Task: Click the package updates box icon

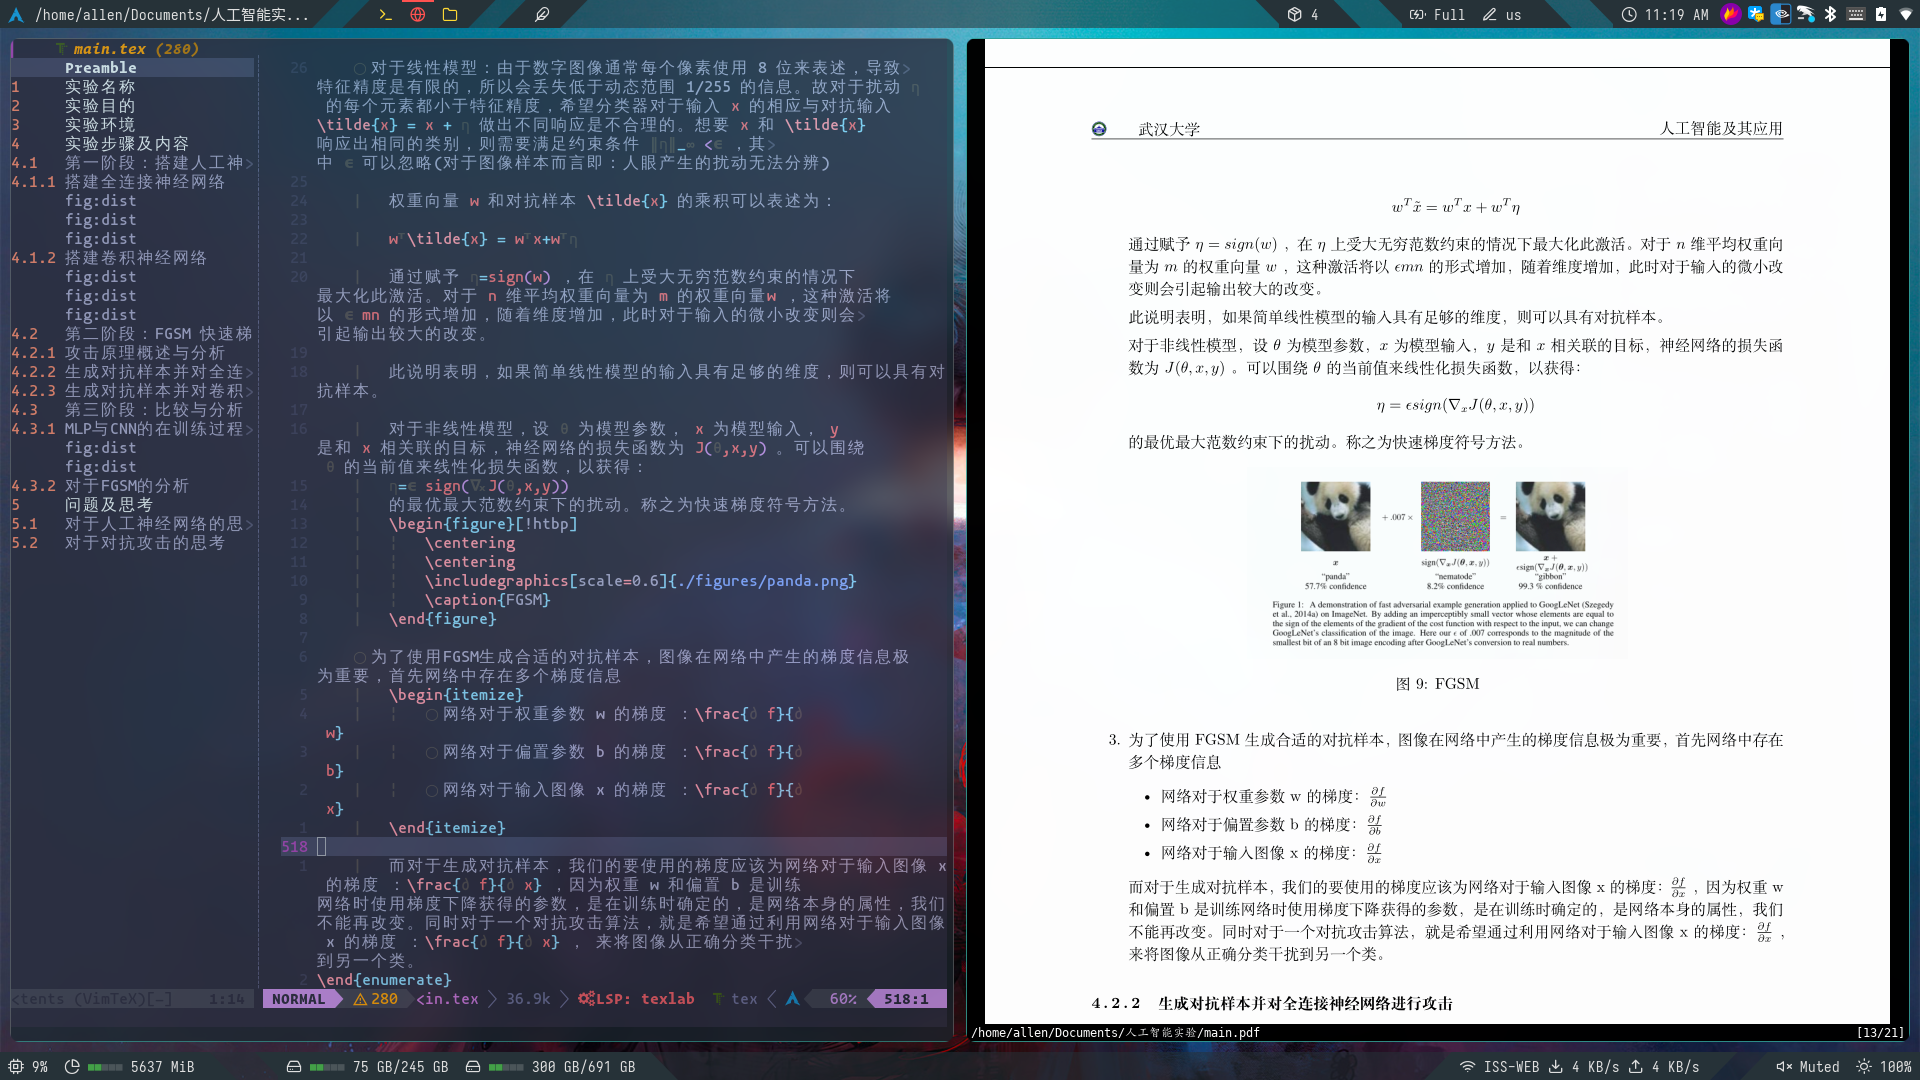Action: [1294, 14]
